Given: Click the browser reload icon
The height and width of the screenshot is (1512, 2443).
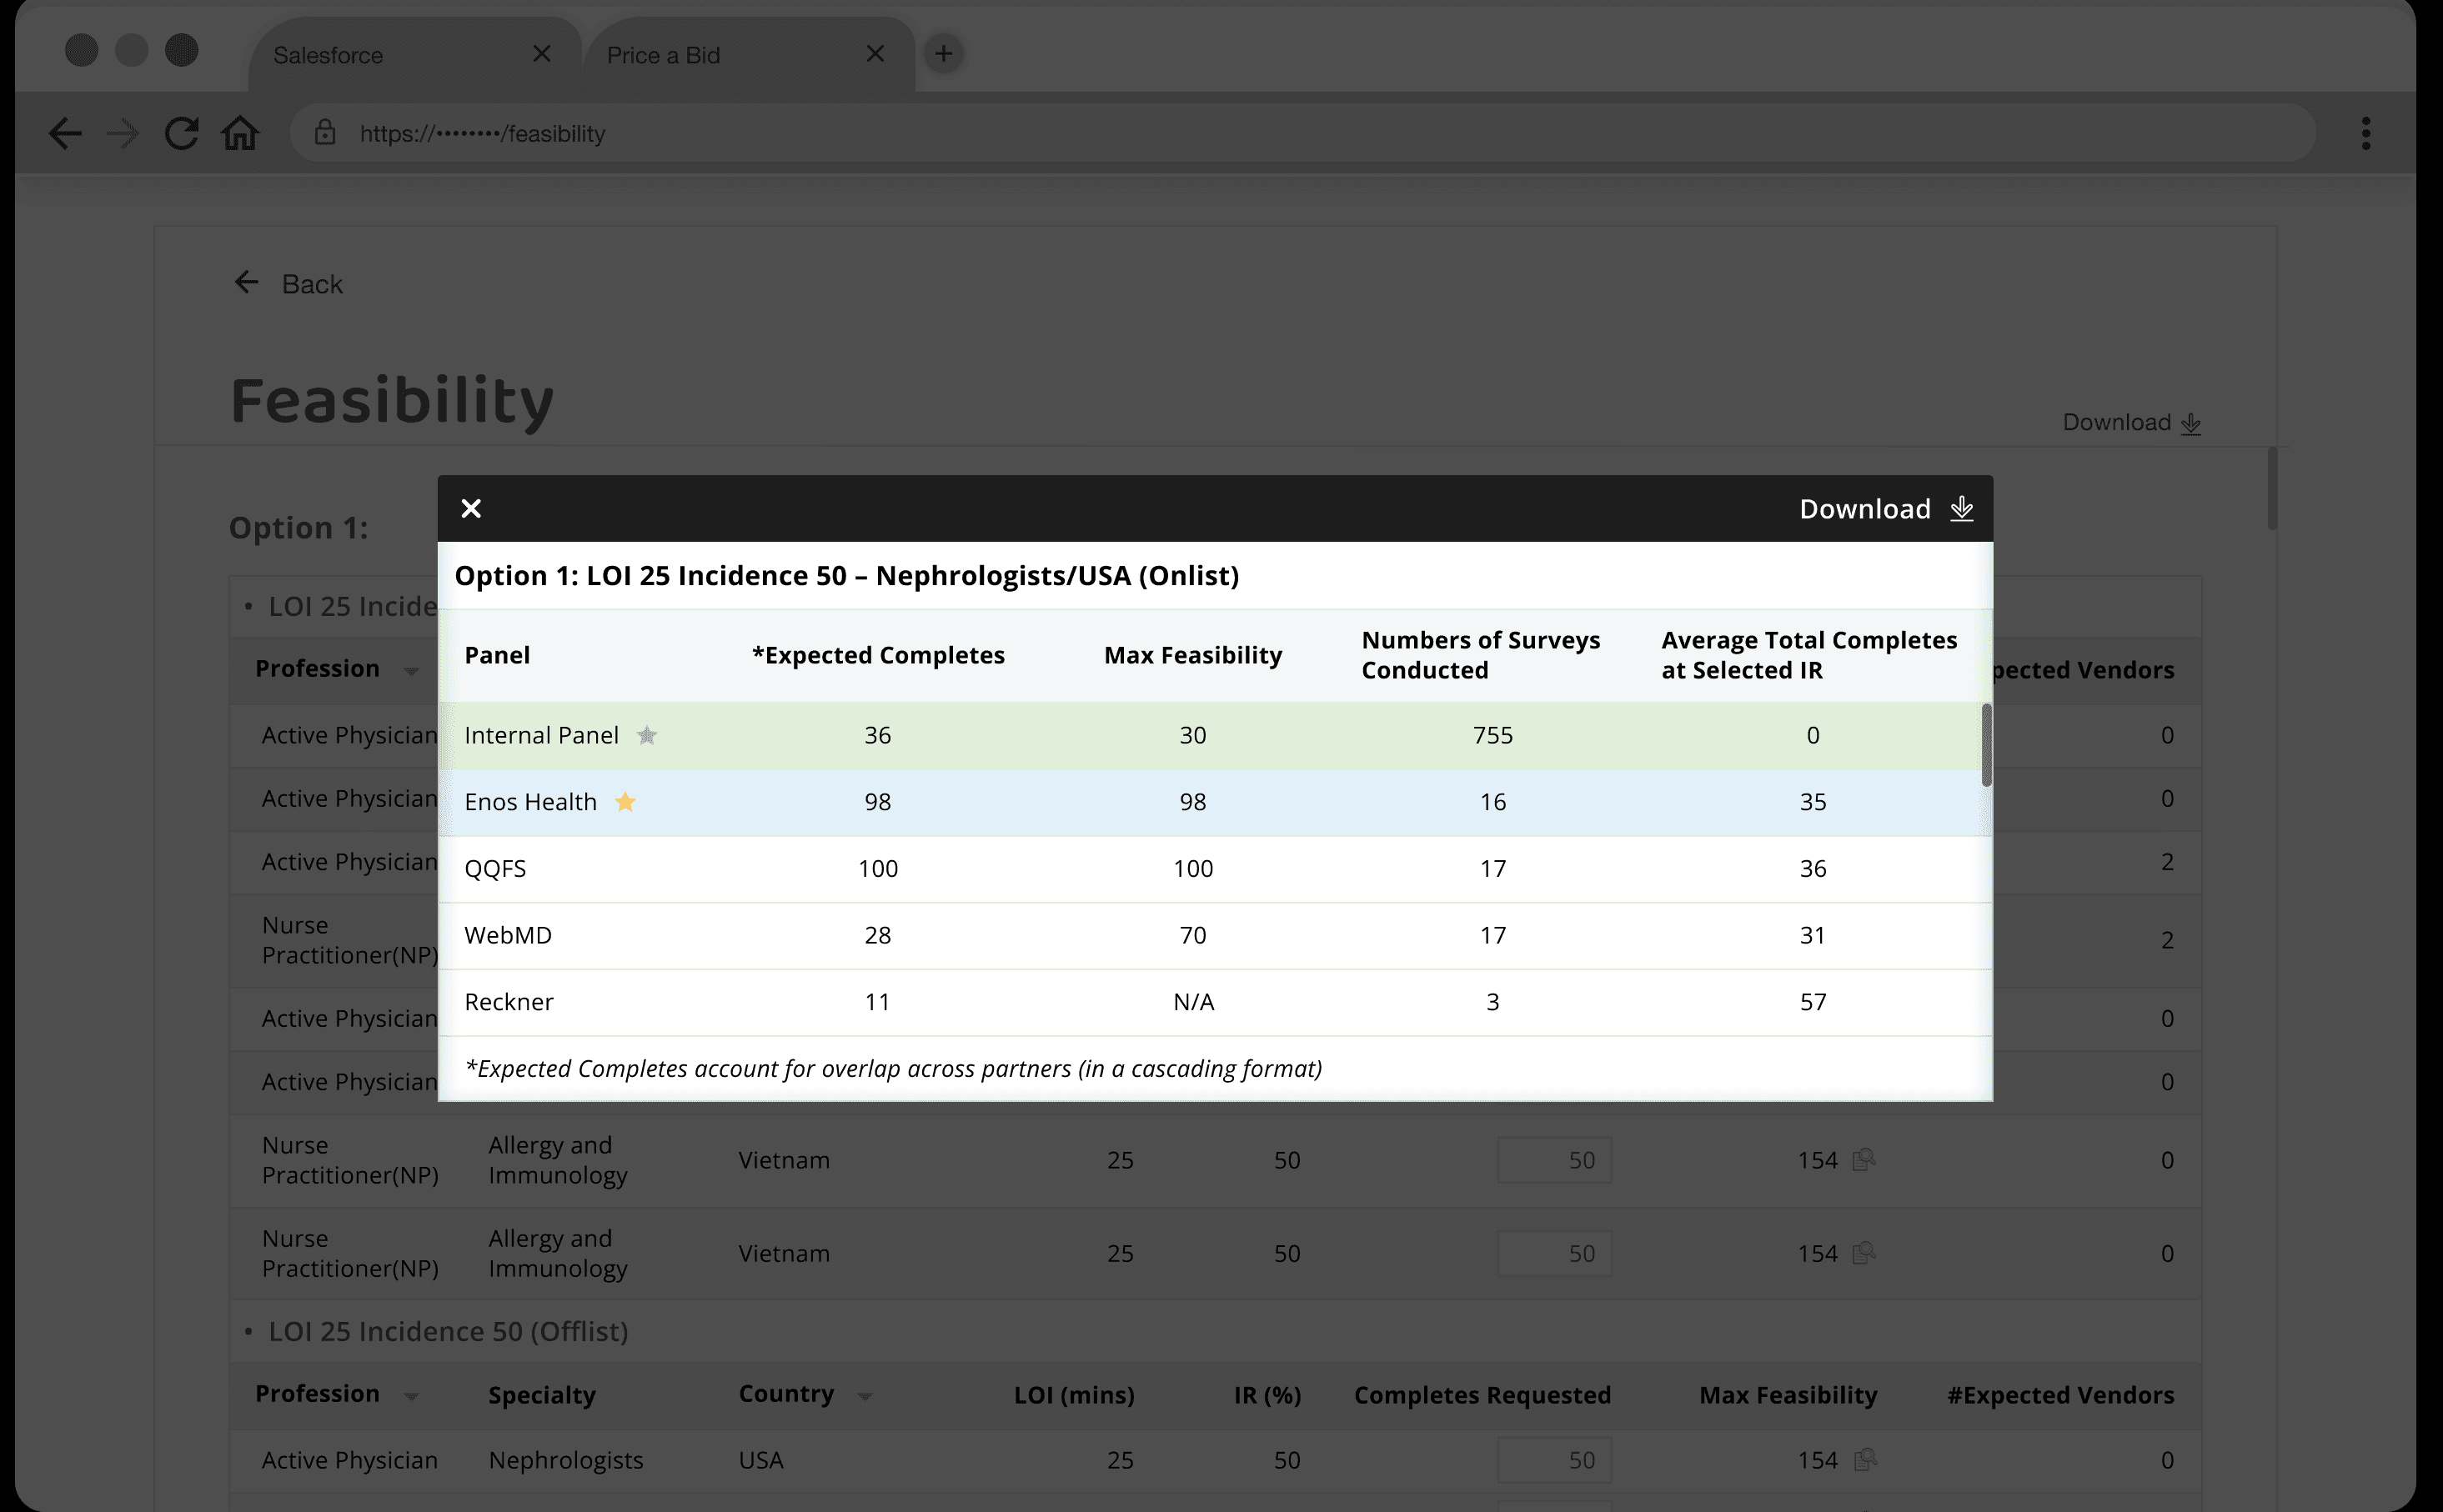Looking at the screenshot, I should point(181,133).
